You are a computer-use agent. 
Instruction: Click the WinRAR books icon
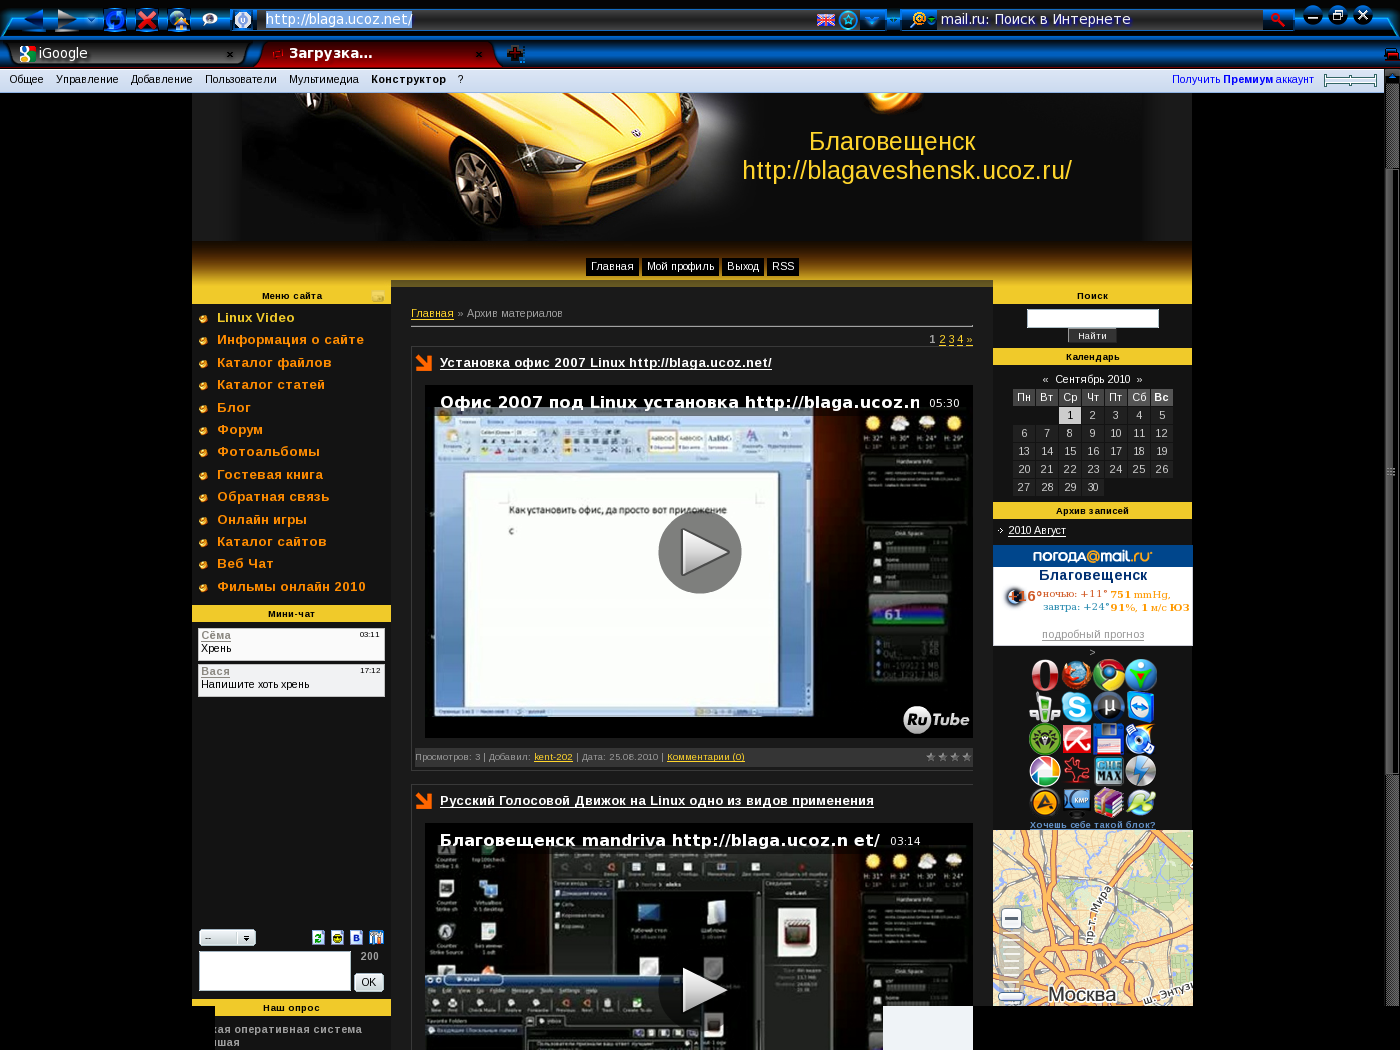coord(1108,802)
